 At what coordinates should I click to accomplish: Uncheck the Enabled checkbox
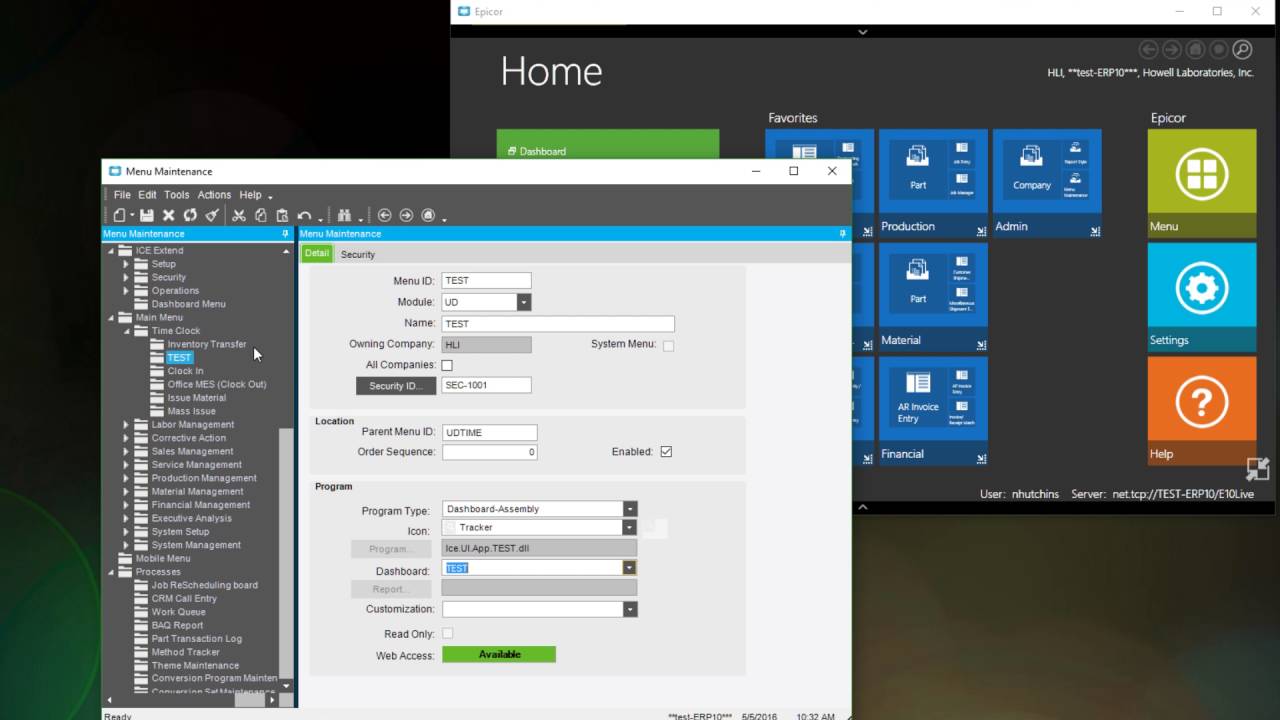pos(666,452)
